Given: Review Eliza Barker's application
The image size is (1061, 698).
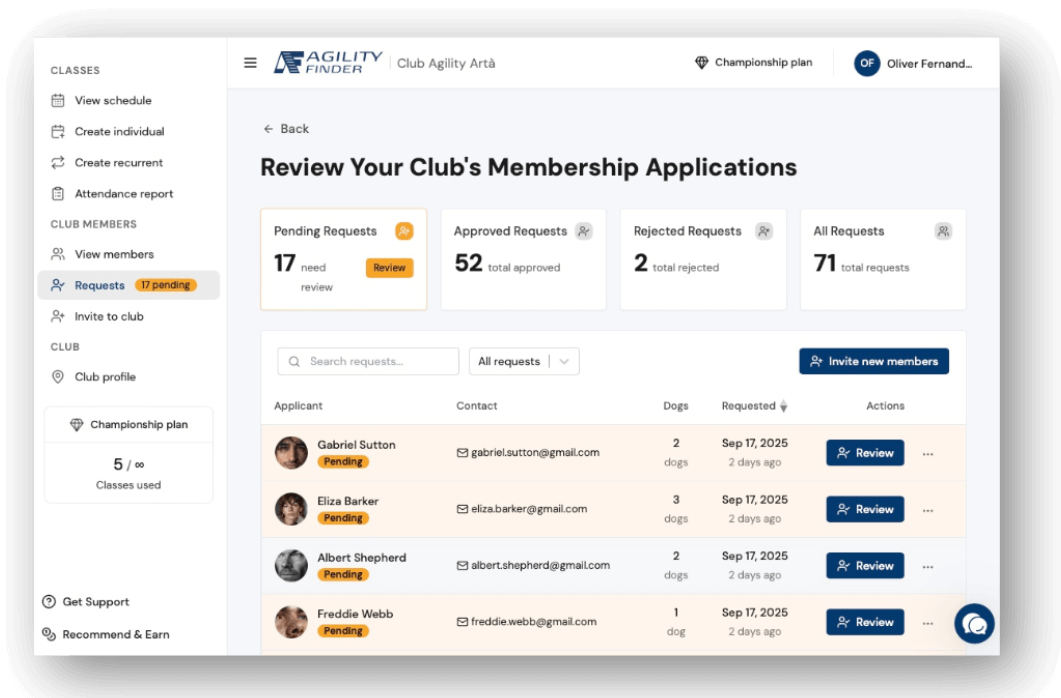Looking at the screenshot, I should pos(865,509).
